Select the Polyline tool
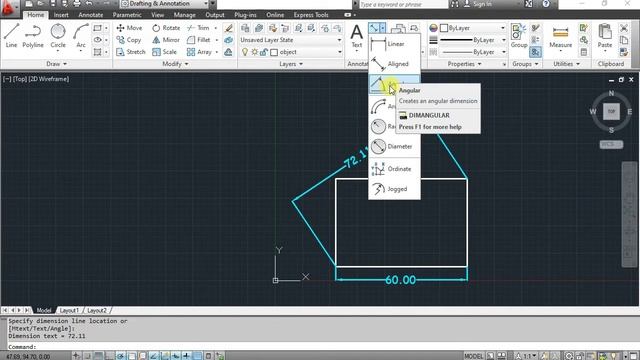Screen dimensions: 640x360 [33, 36]
